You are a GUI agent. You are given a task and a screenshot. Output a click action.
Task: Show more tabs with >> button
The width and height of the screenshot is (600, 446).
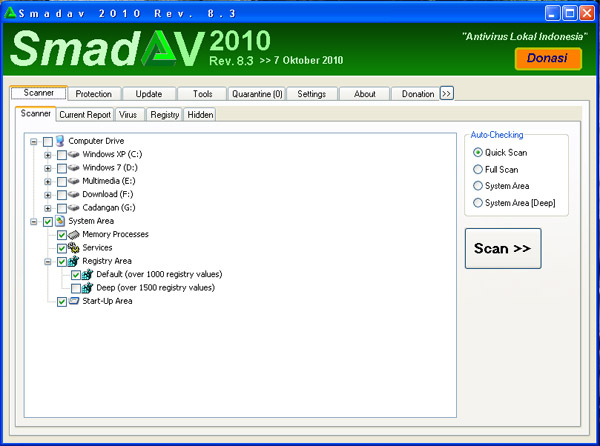pos(447,93)
